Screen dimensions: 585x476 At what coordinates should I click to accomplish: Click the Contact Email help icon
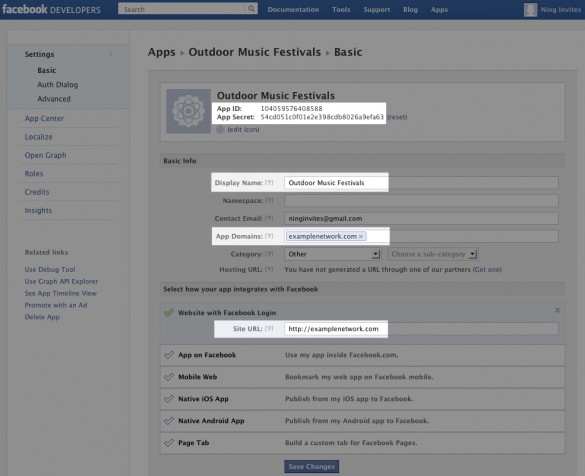(269, 218)
